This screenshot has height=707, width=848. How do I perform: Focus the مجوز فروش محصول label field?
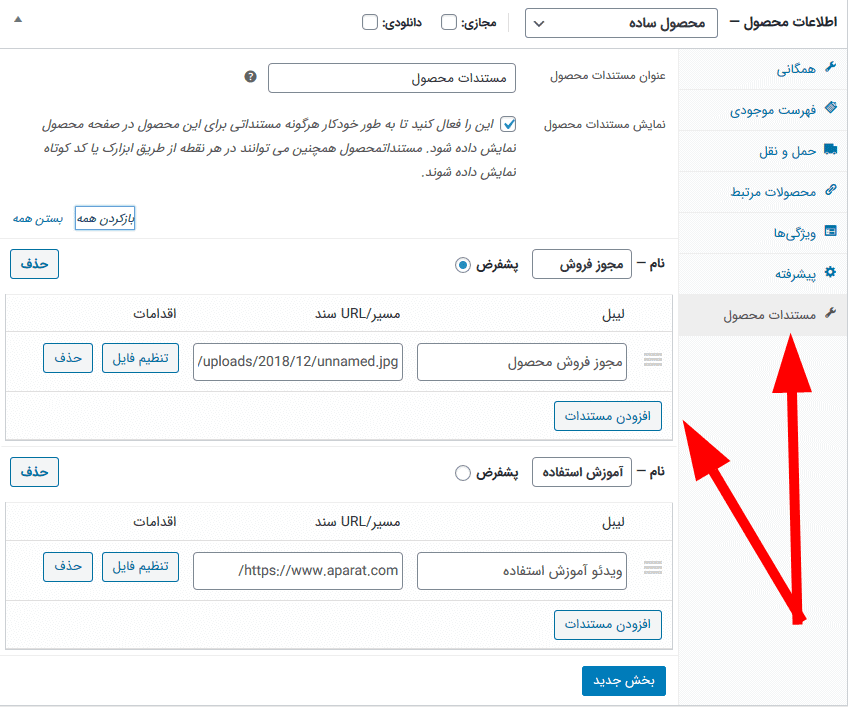(x=521, y=362)
